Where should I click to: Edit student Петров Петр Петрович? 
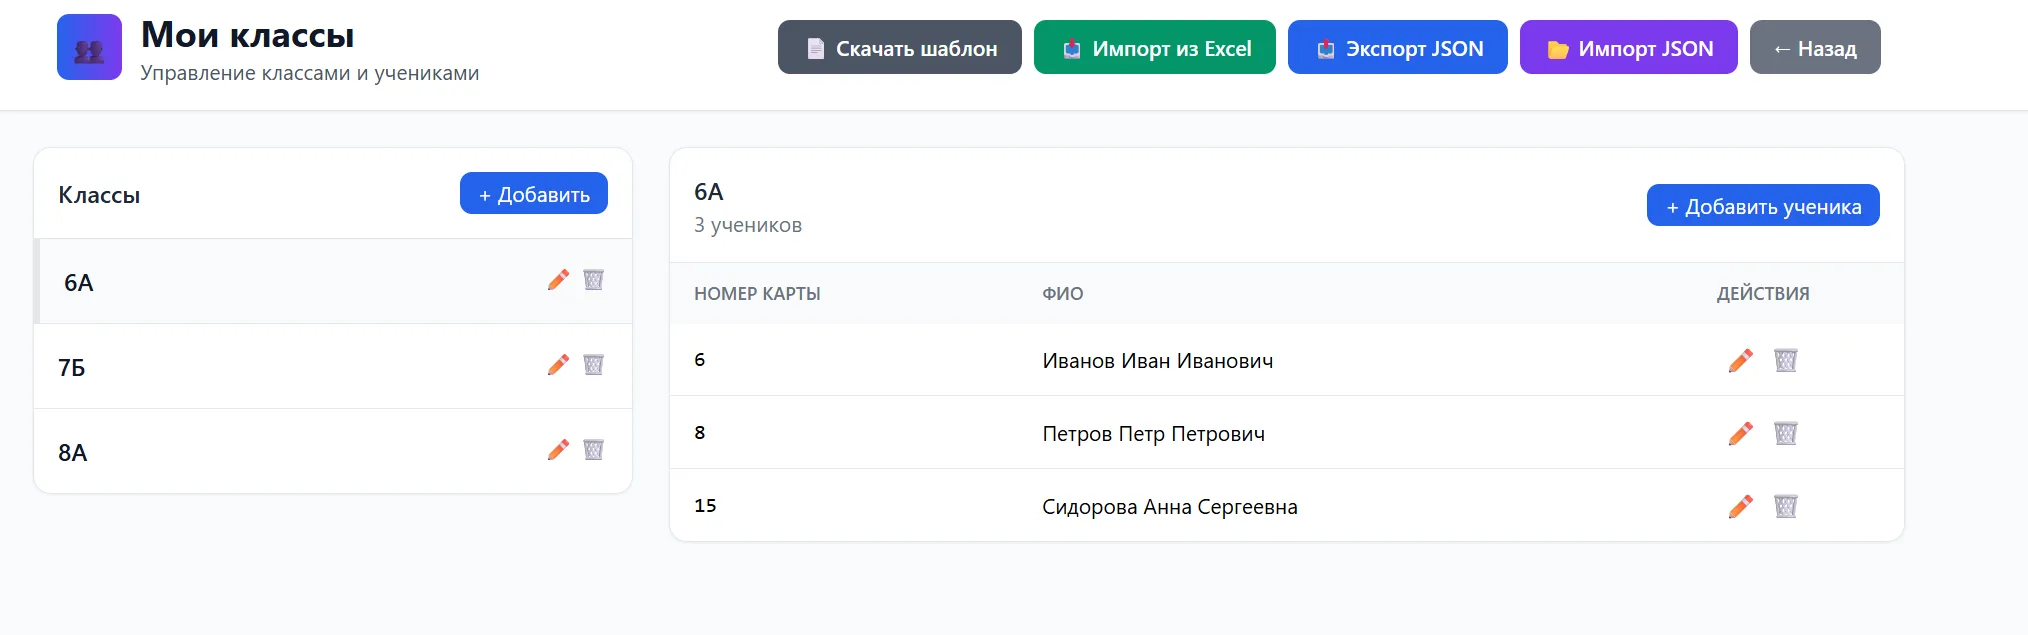pyautogui.click(x=1740, y=433)
